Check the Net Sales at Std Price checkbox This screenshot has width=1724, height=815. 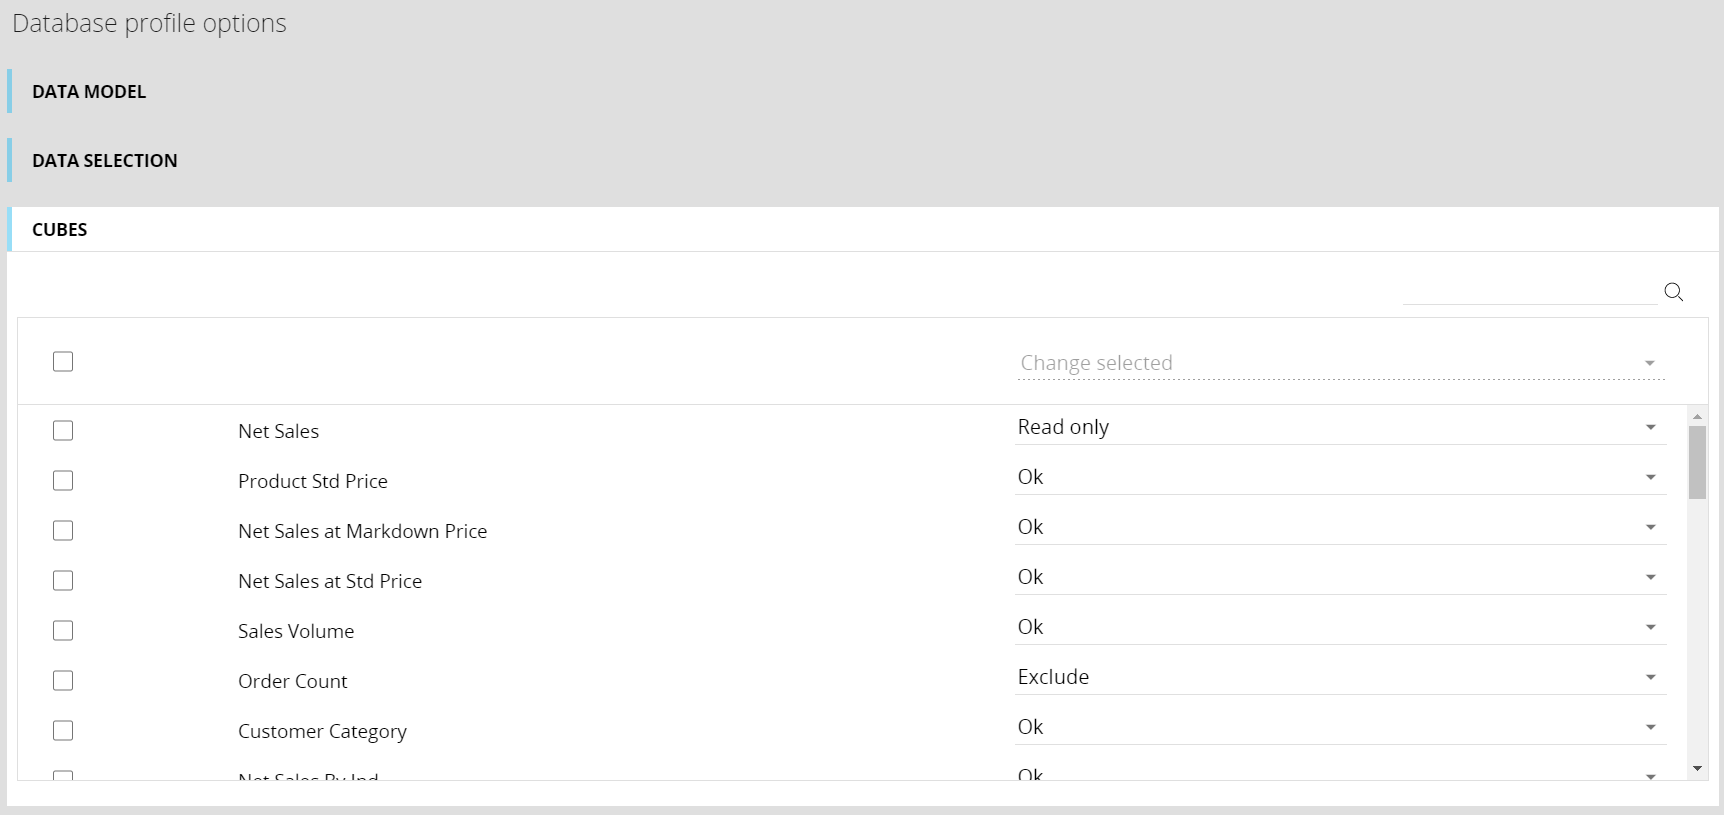(x=63, y=581)
